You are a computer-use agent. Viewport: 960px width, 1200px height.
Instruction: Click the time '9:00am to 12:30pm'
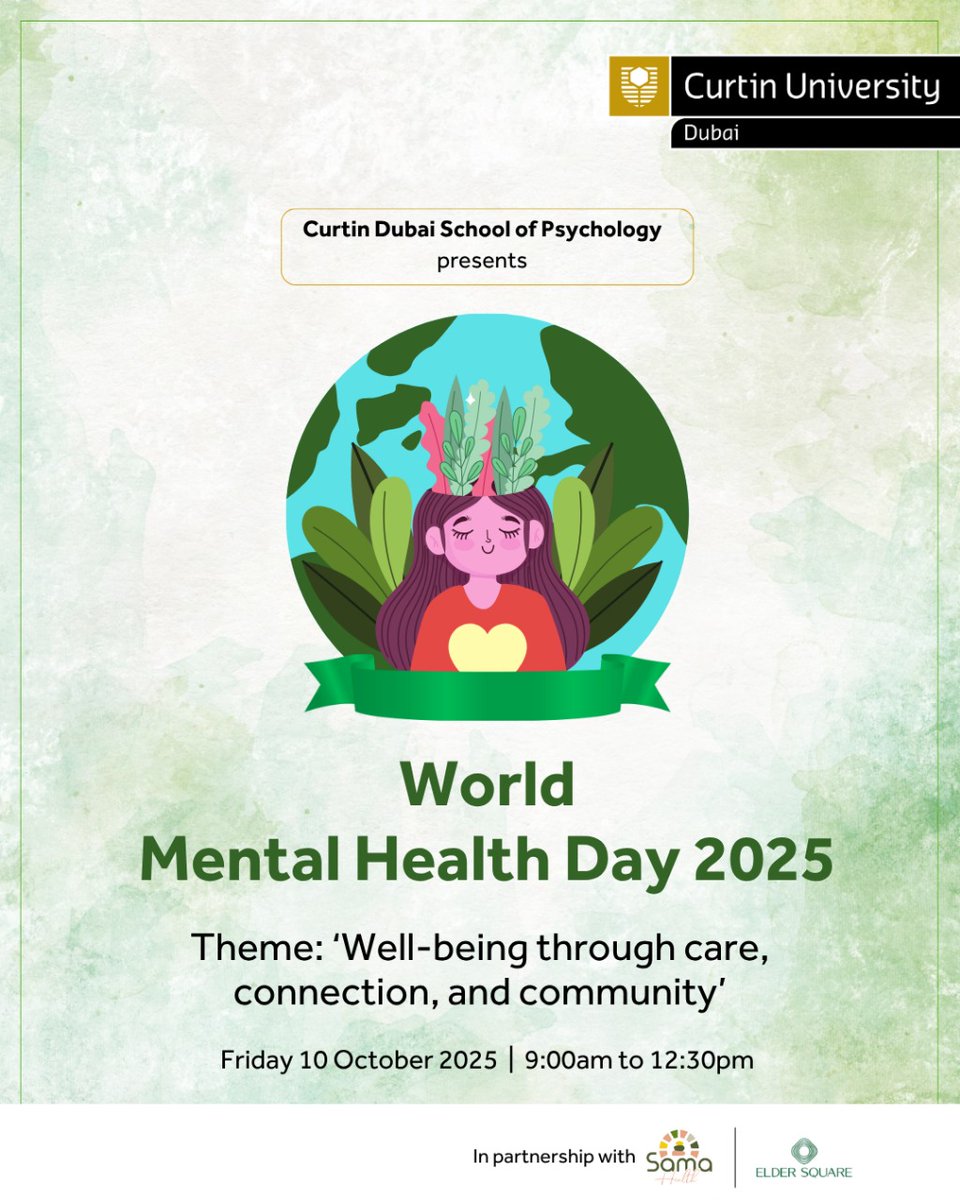(638, 1060)
